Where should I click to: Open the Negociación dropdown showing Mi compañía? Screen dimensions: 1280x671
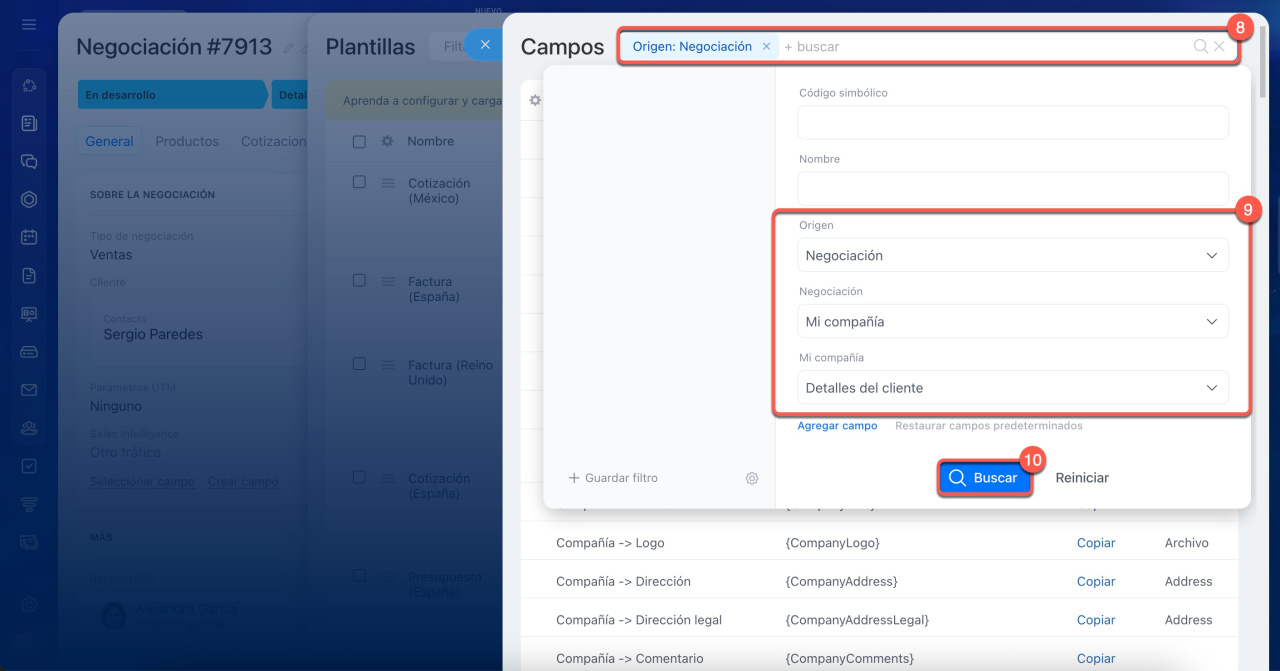coord(1012,321)
